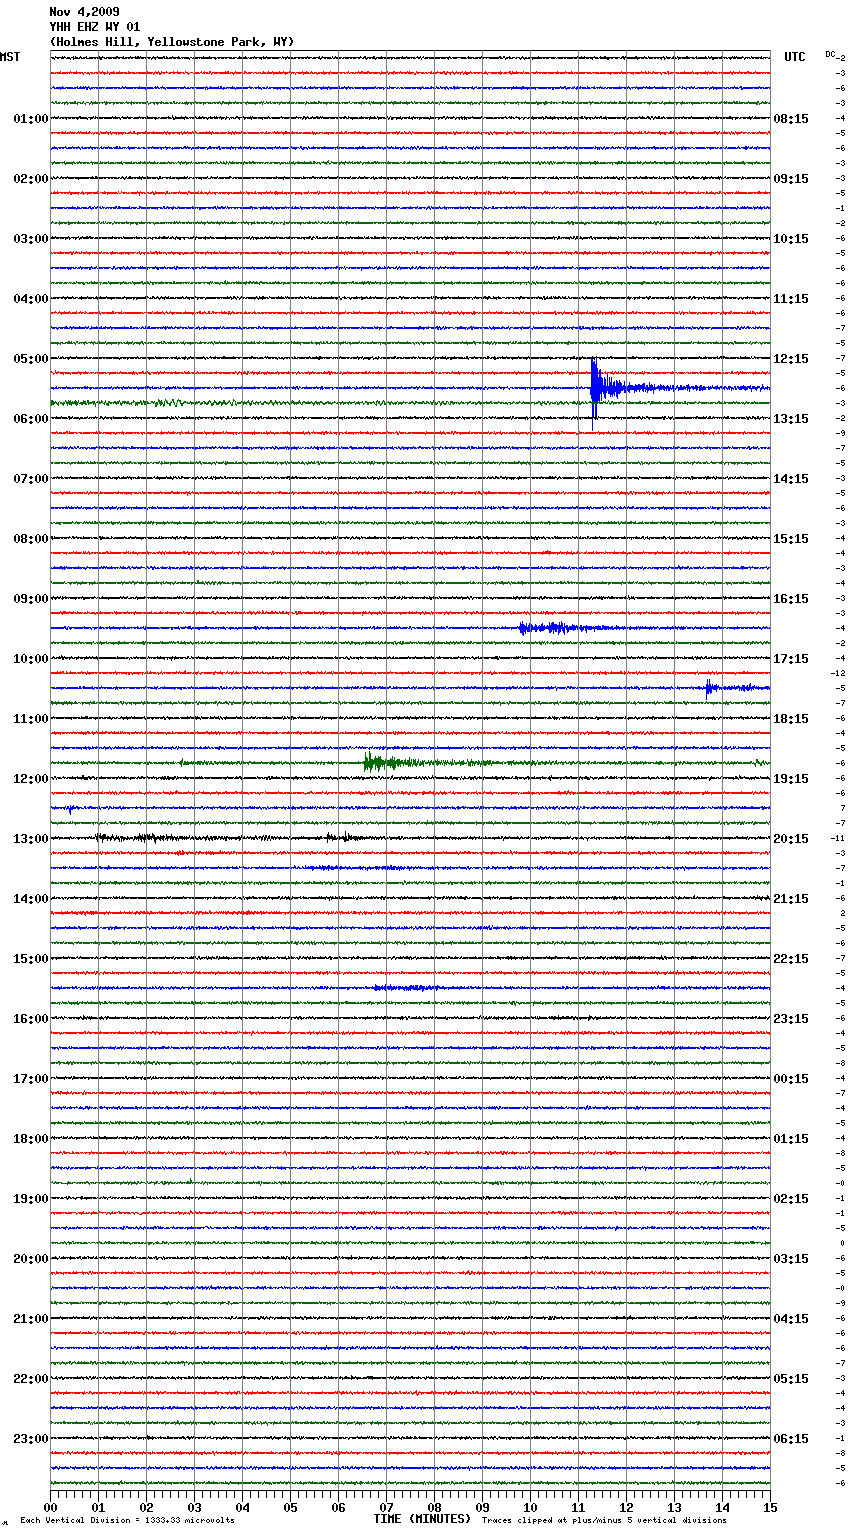Select the 04:00 MST time label

(31, 299)
